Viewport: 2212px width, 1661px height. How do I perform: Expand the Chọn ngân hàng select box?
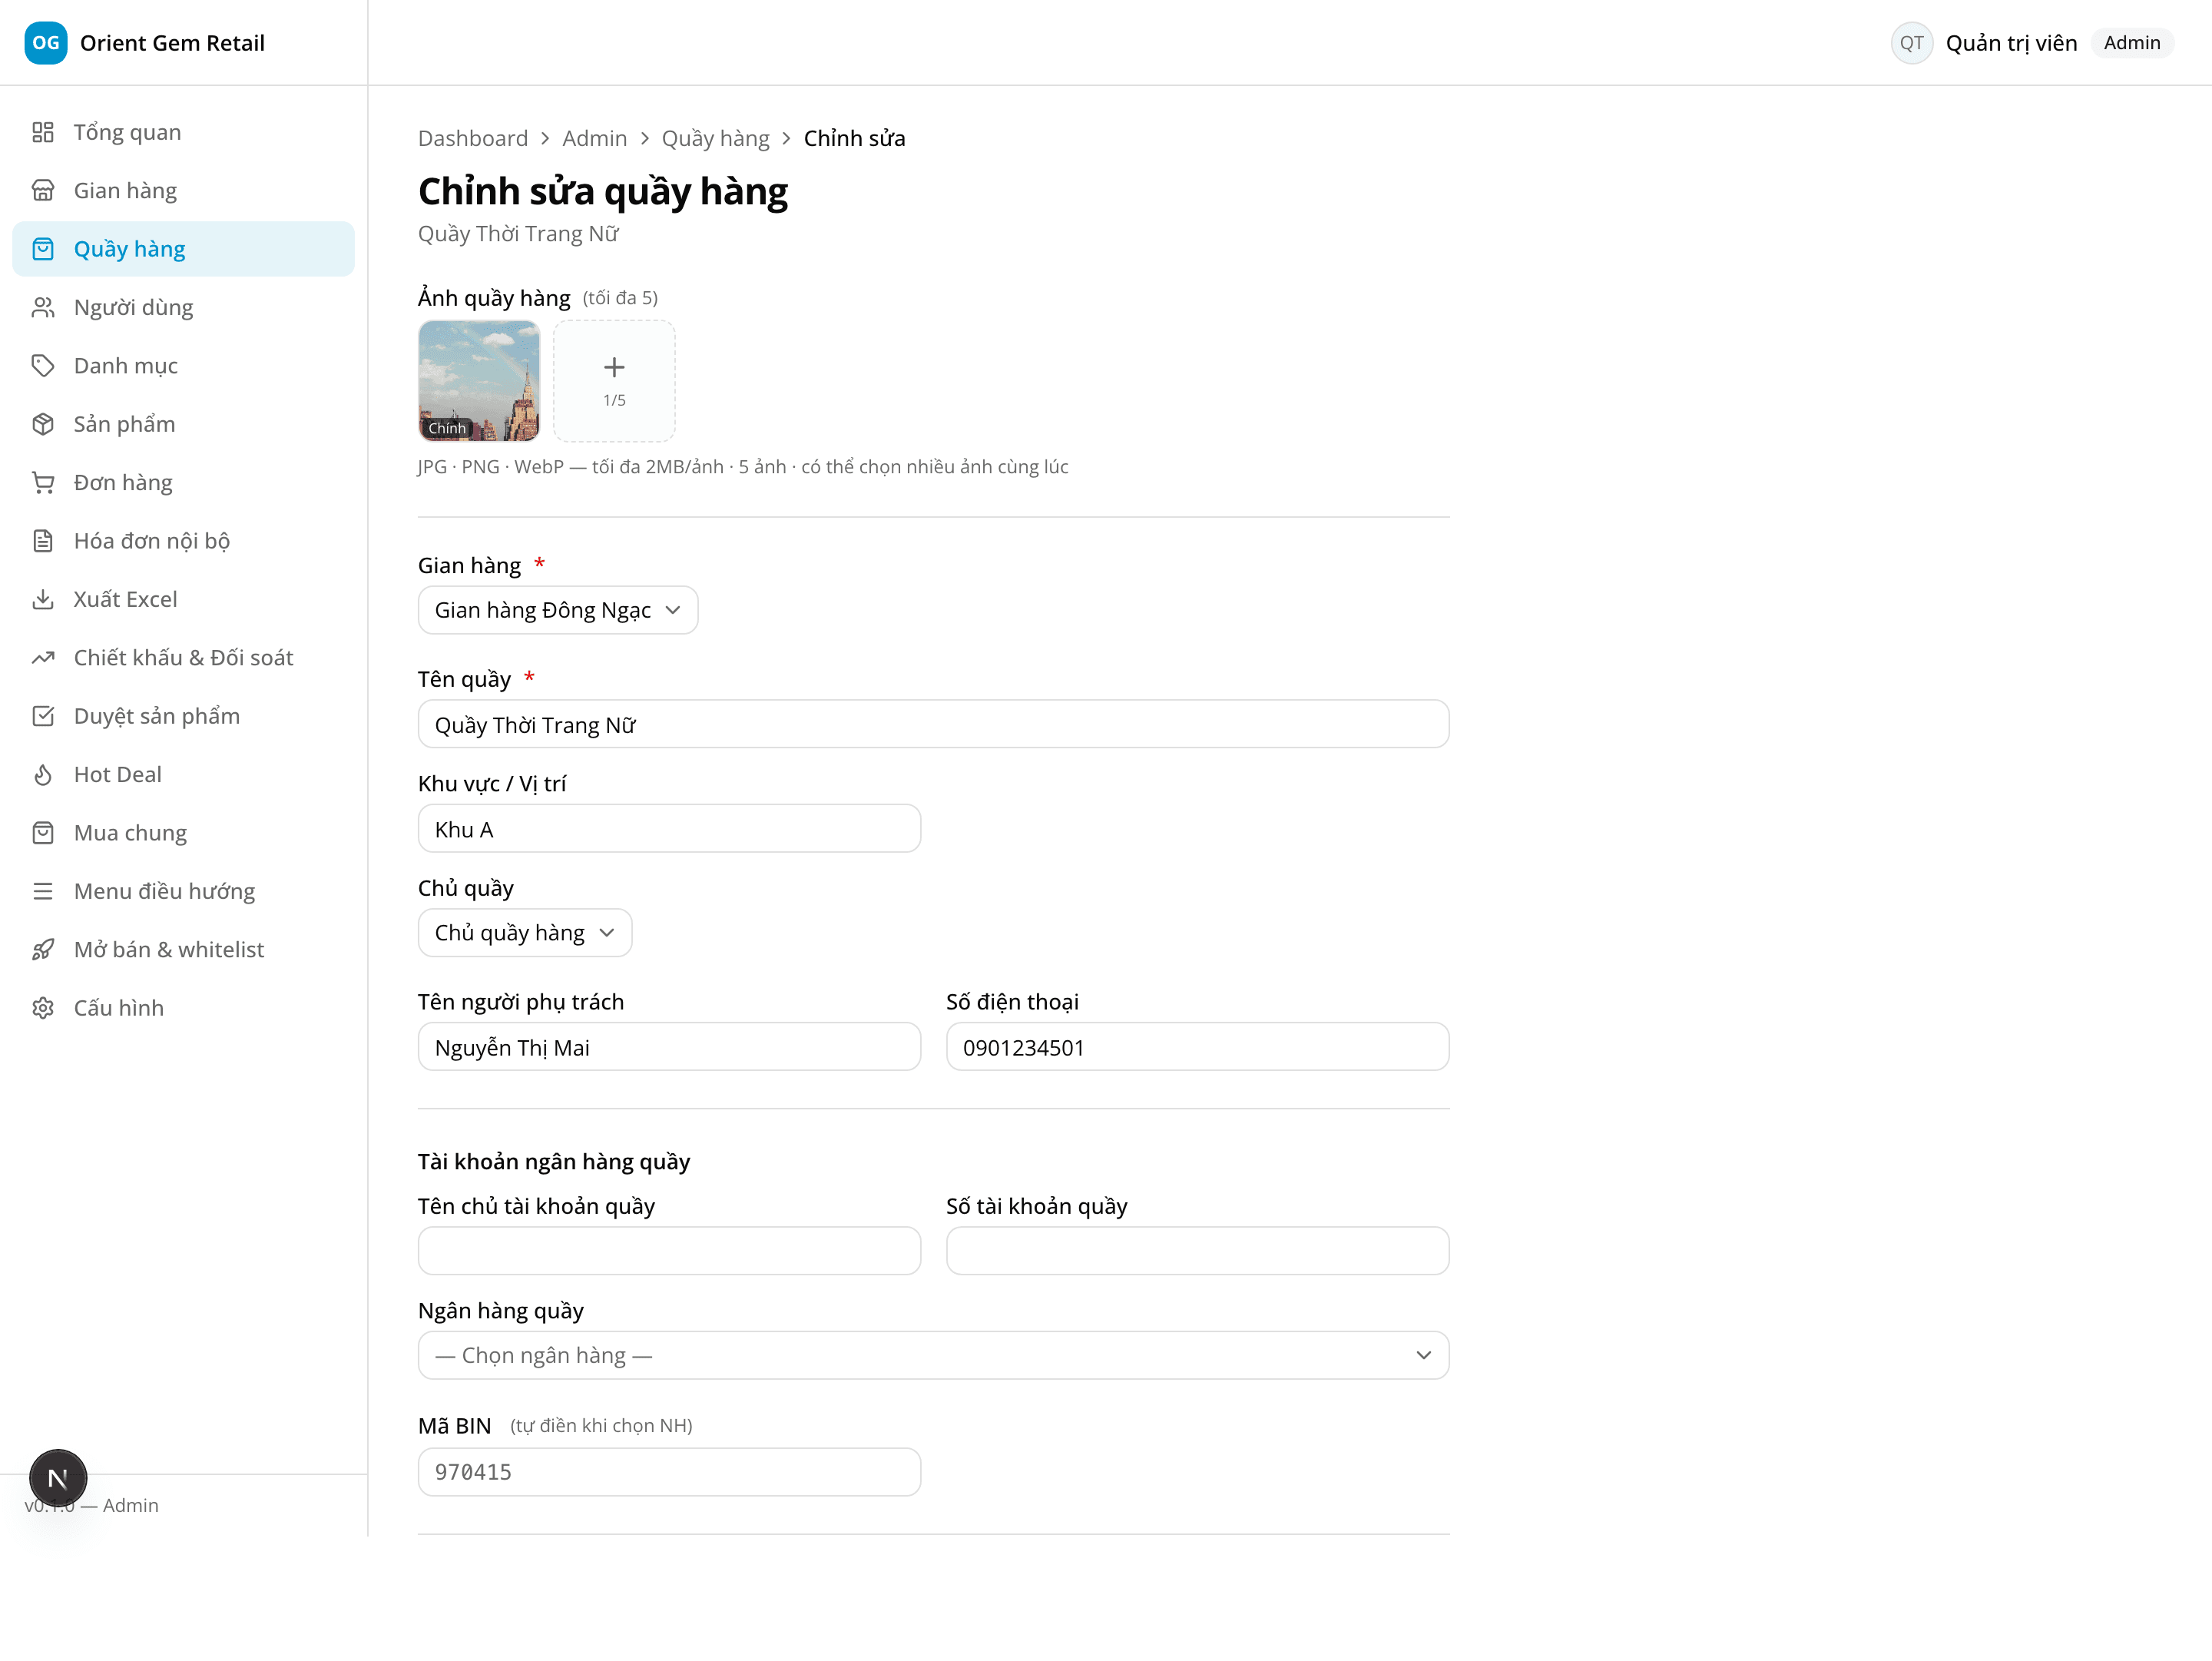coord(933,1355)
